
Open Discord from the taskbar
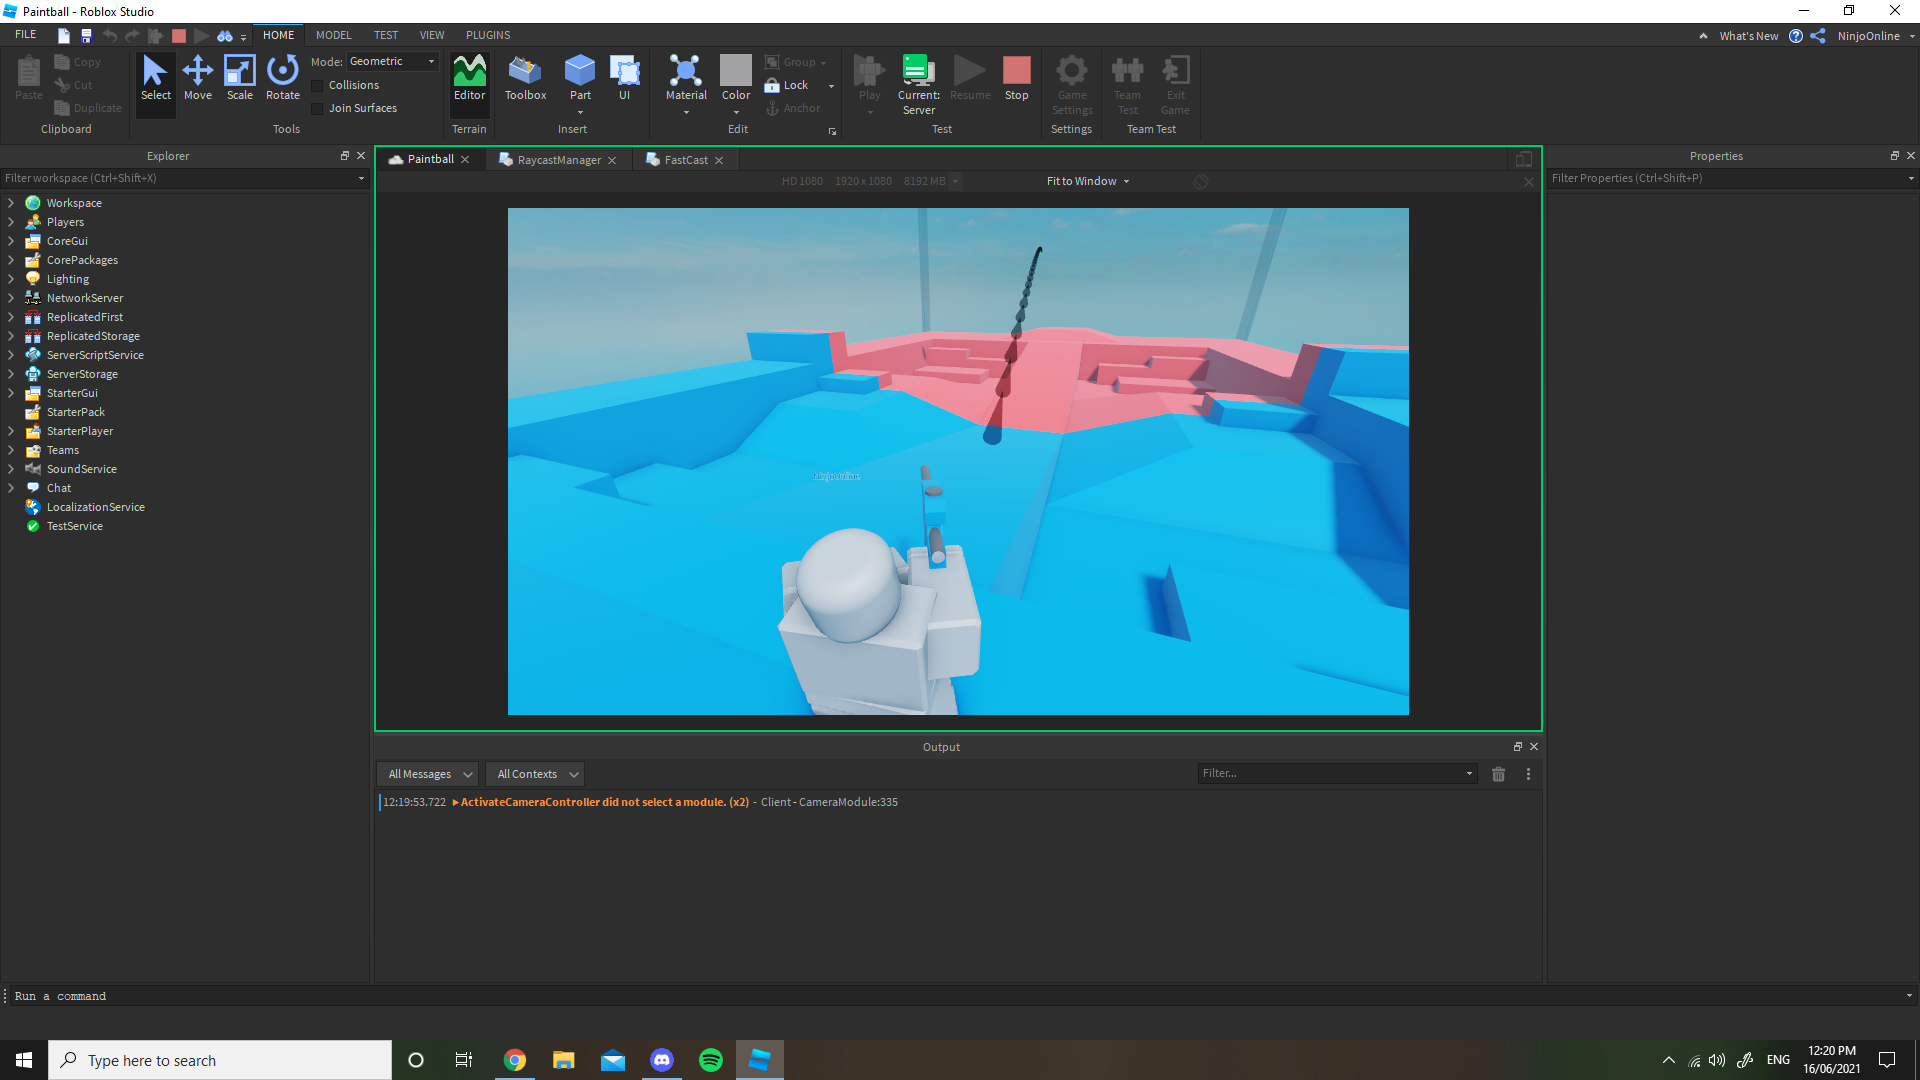point(662,1060)
